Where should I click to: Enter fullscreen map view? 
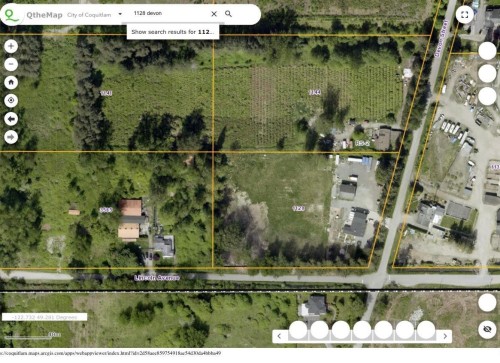pos(465,15)
